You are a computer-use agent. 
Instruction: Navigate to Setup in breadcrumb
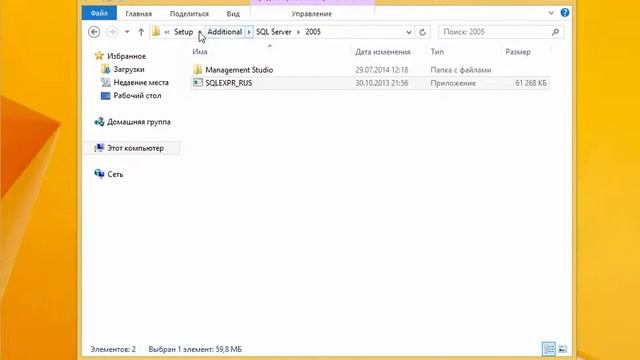[184, 32]
